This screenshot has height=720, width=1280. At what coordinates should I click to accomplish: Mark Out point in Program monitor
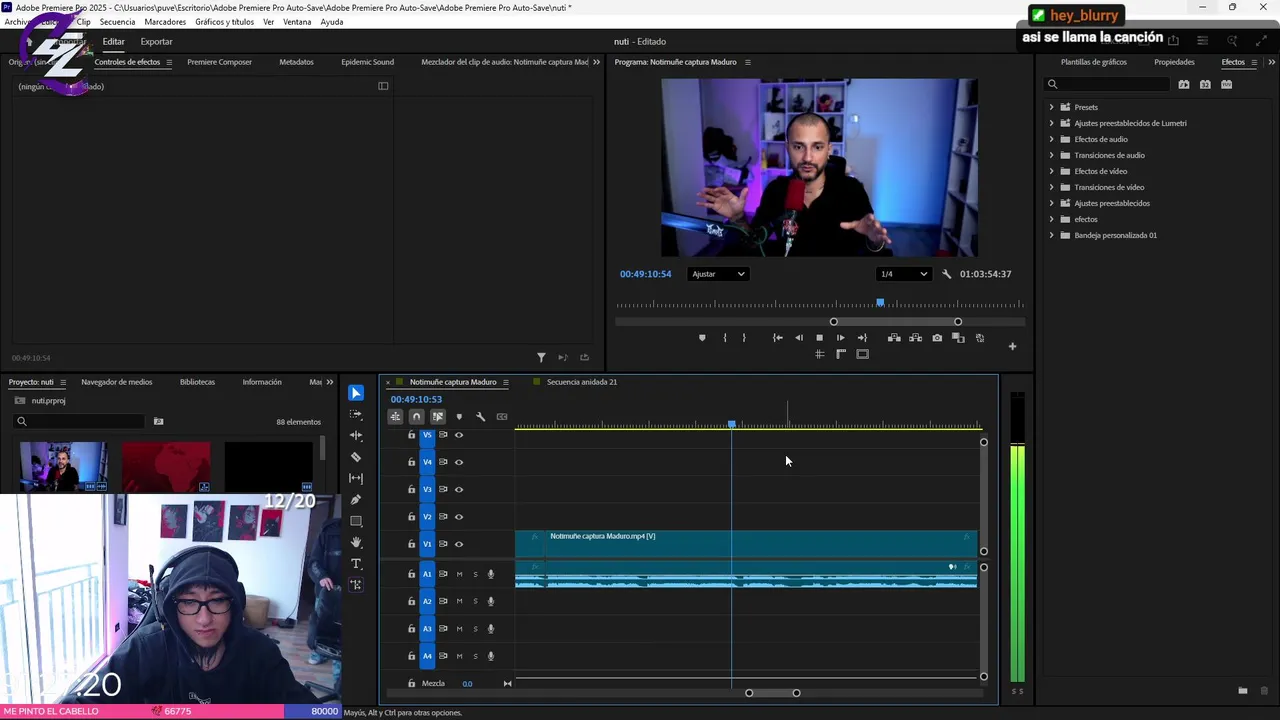coord(744,338)
